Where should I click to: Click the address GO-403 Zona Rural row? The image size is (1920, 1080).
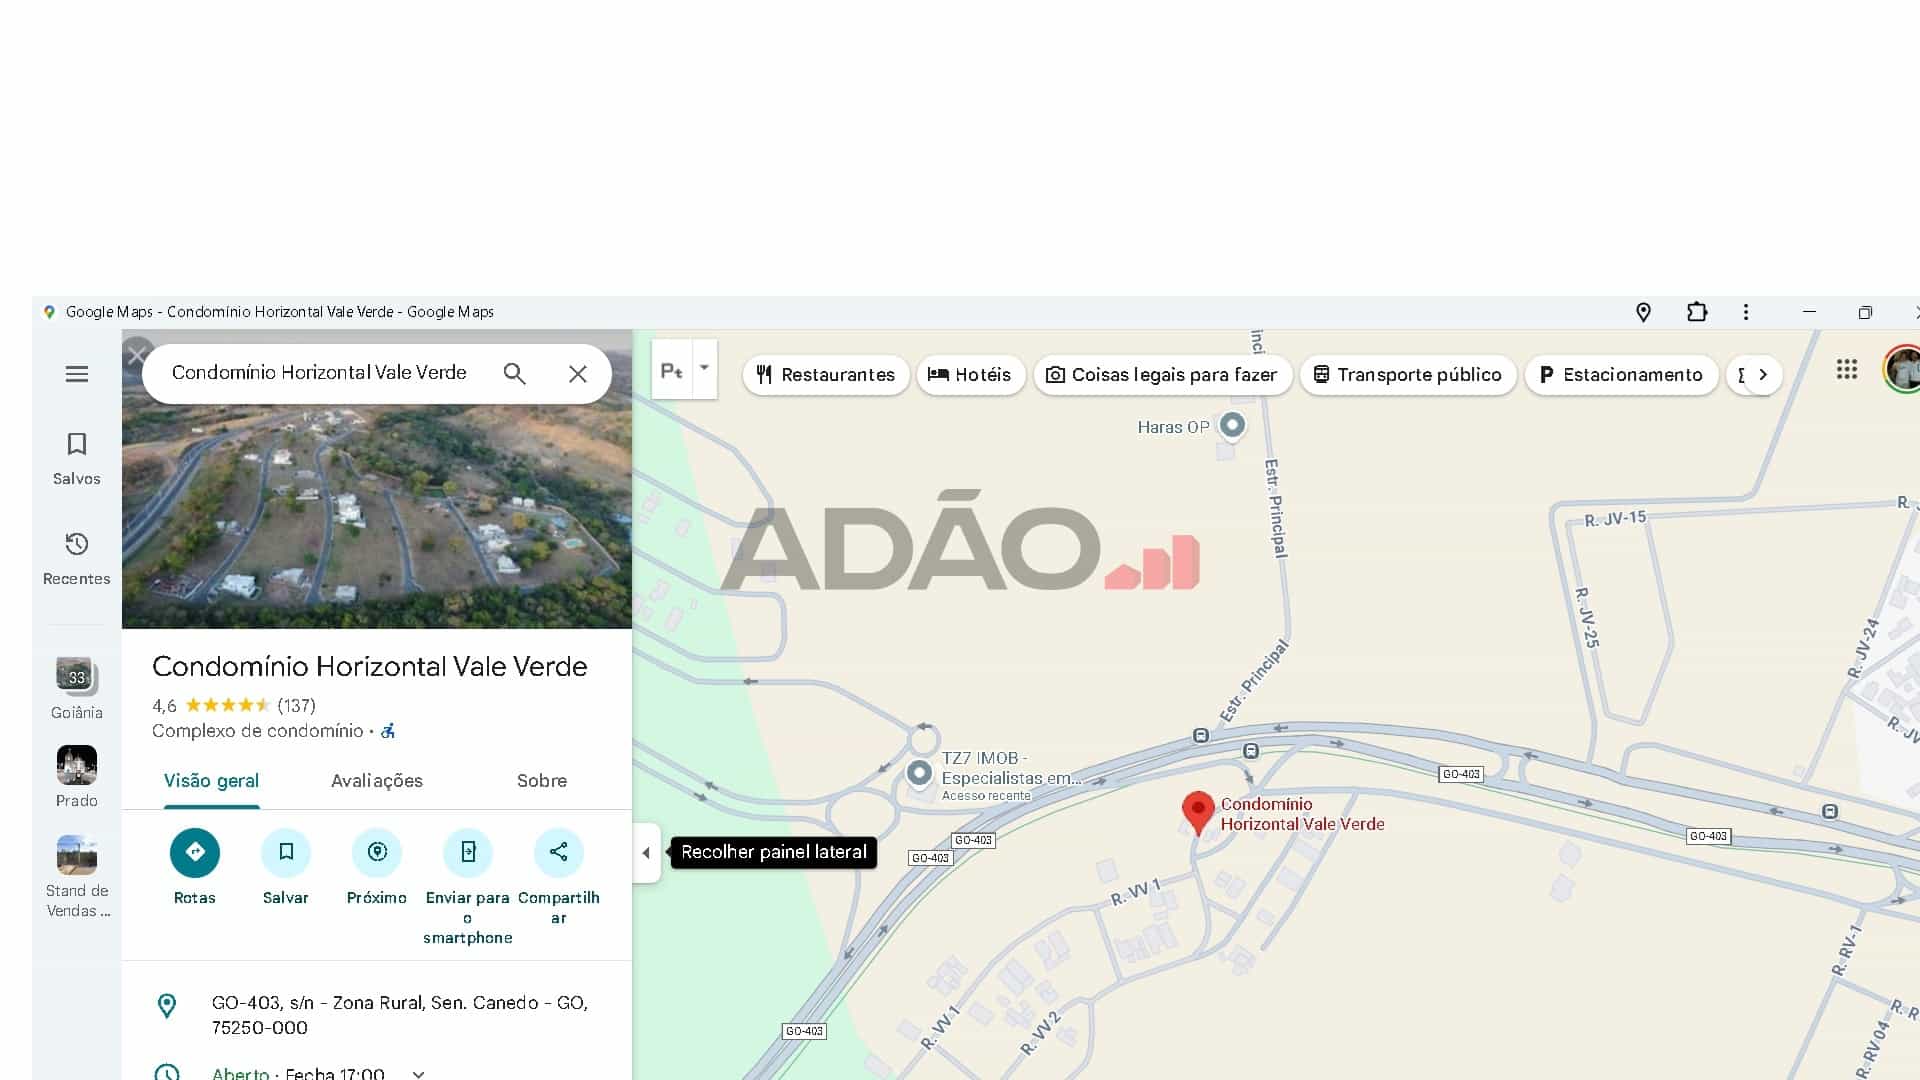pyautogui.click(x=377, y=1015)
